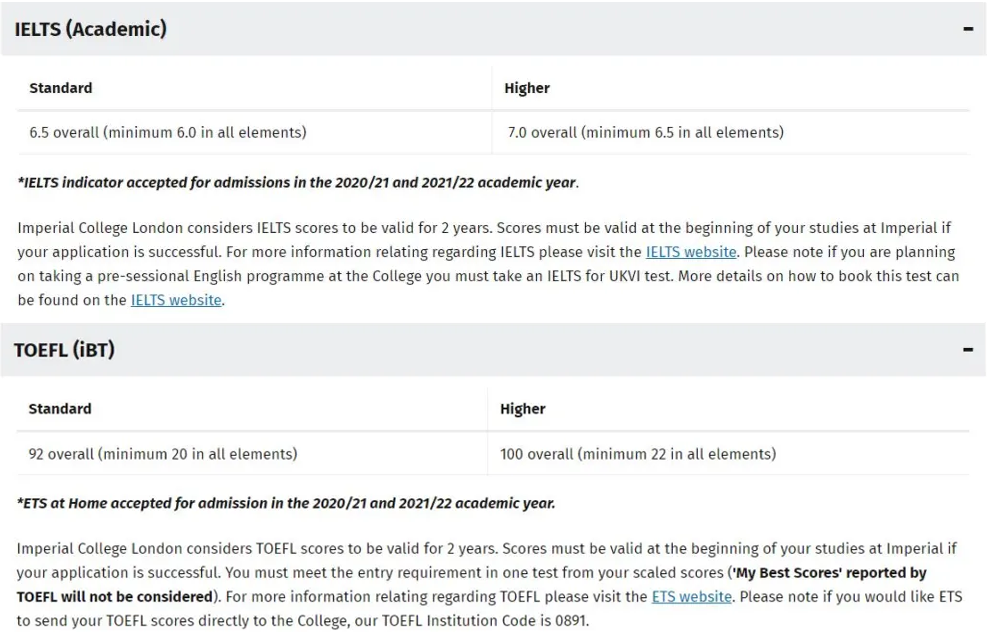Select the "7.0 overall" IELTS higher cell
This screenshot has width=987, height=632.
click(645, 132)
